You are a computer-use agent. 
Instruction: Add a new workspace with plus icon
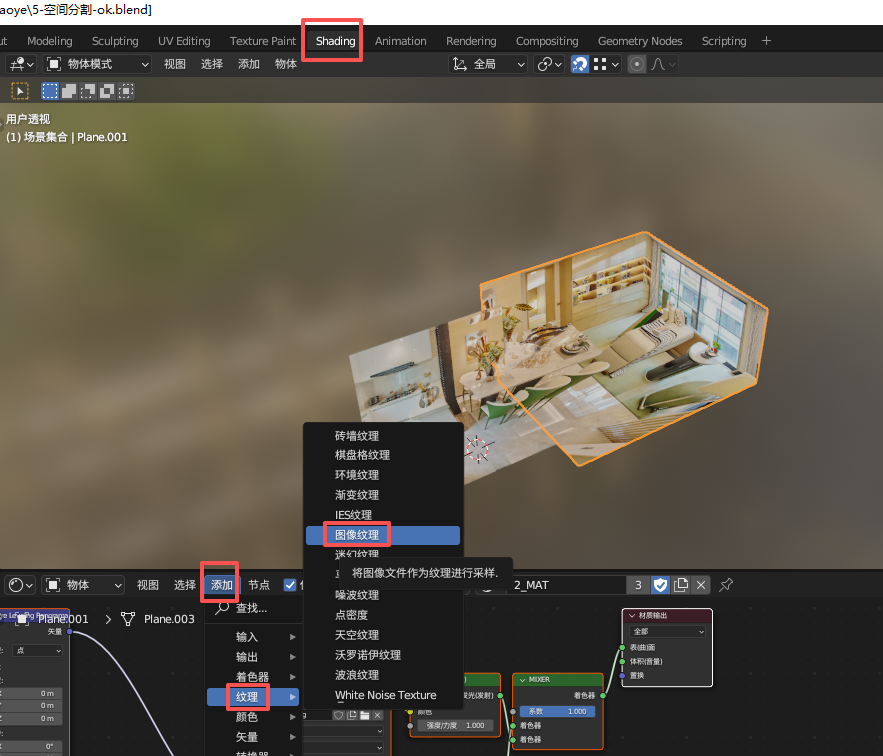766,41
